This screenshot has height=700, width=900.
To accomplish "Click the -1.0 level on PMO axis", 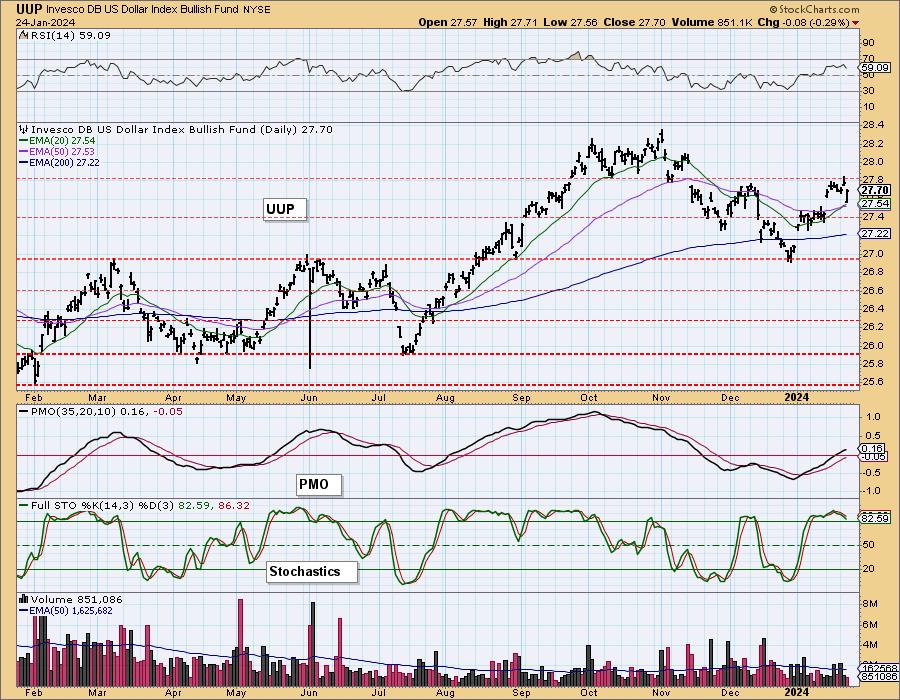I will point(873,491).
